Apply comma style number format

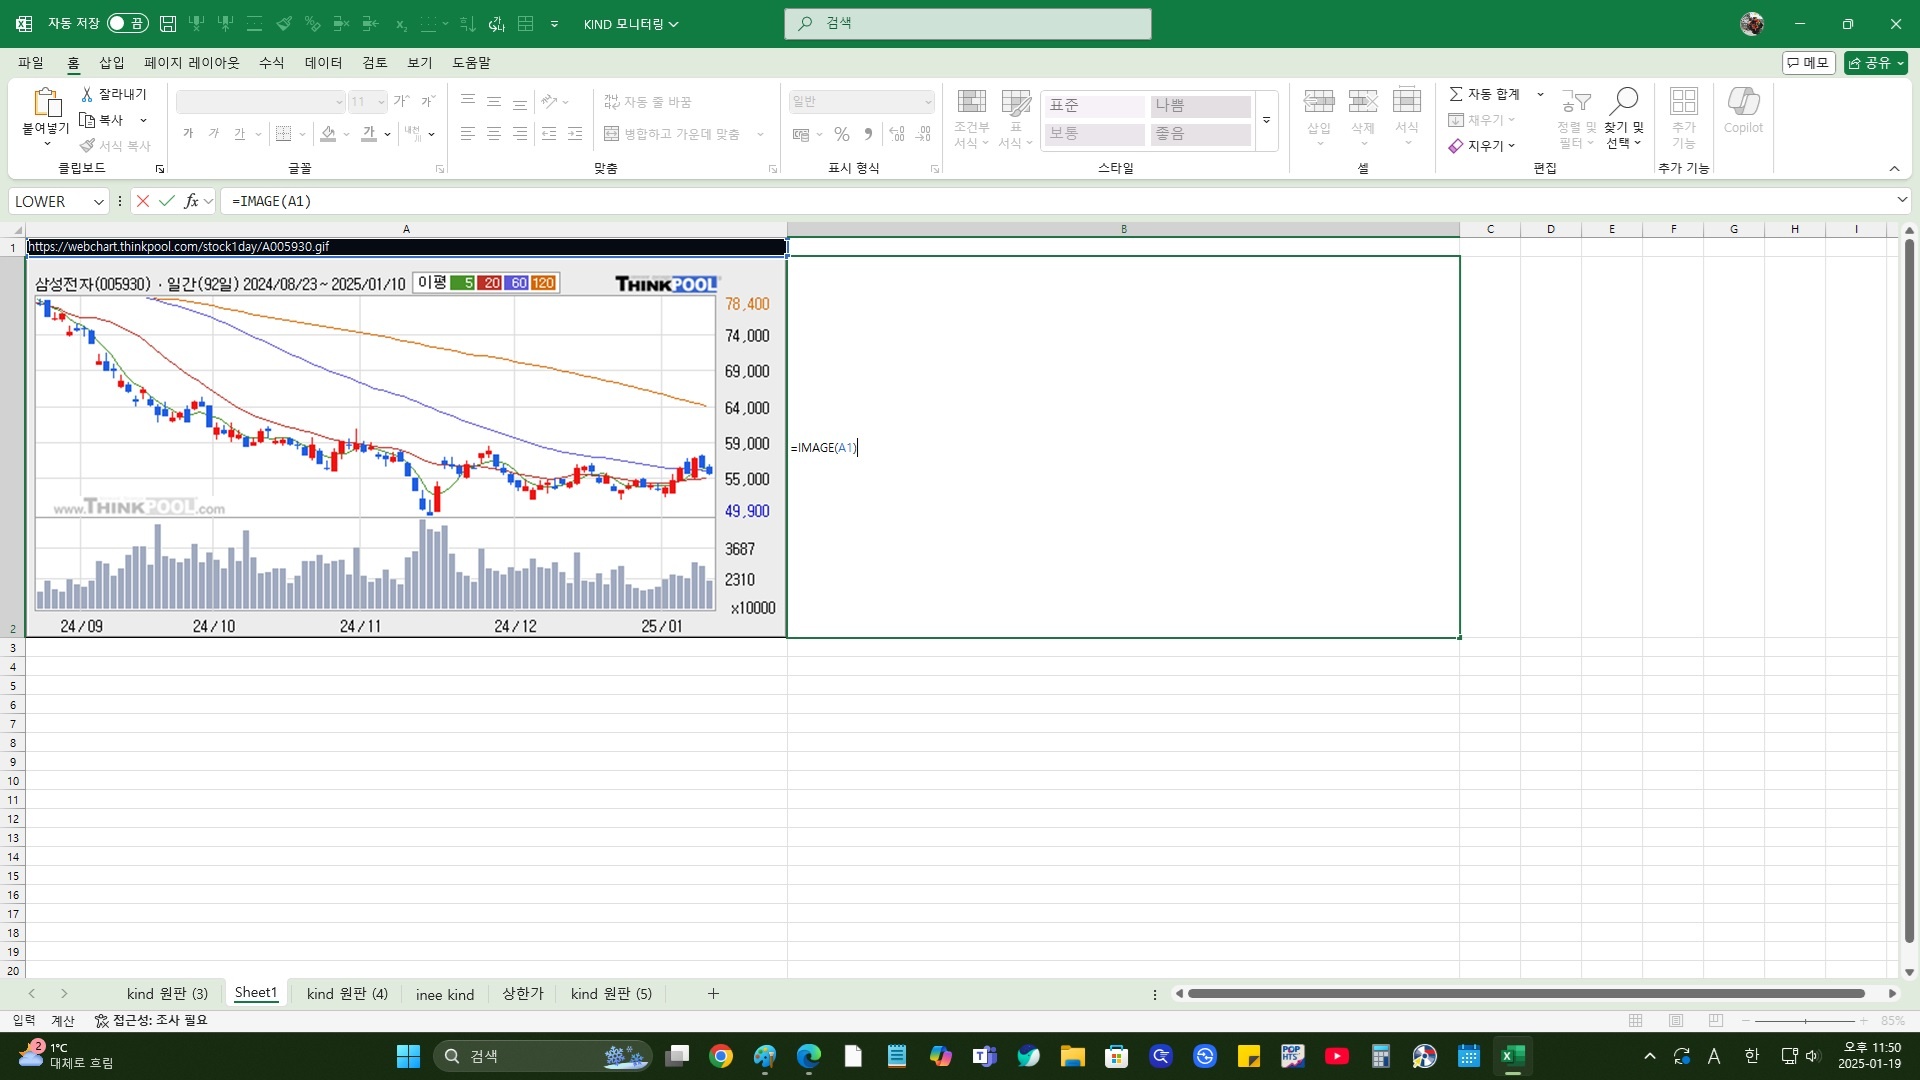(x=868, y=134)
